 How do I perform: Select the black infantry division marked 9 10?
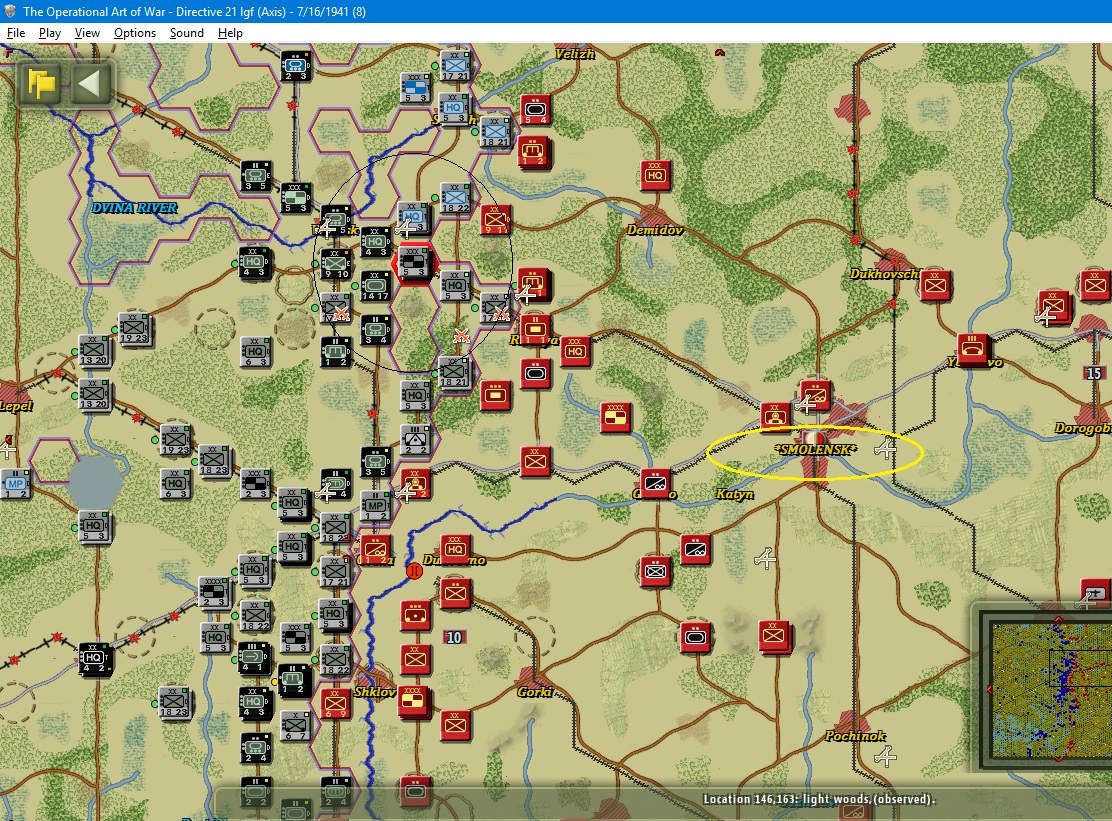pos(336,264)
